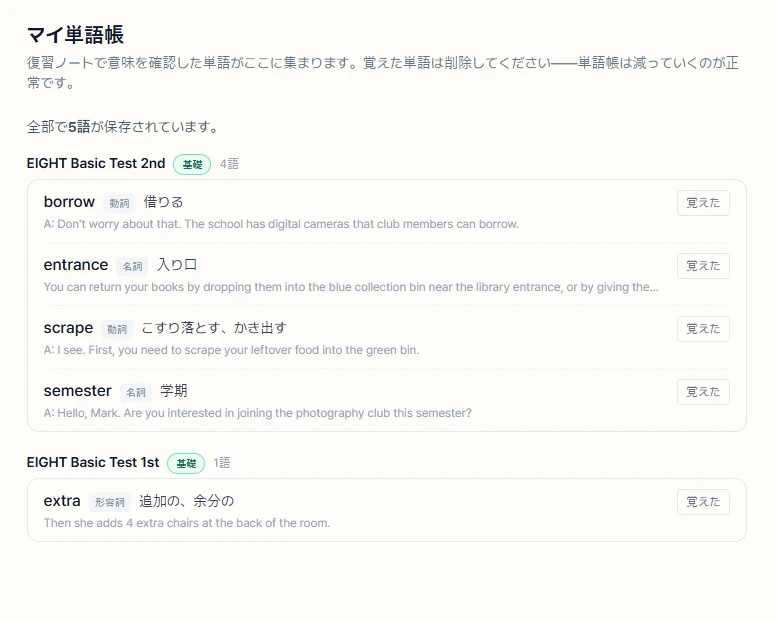Click the 1語 count label

pos(222,463)
